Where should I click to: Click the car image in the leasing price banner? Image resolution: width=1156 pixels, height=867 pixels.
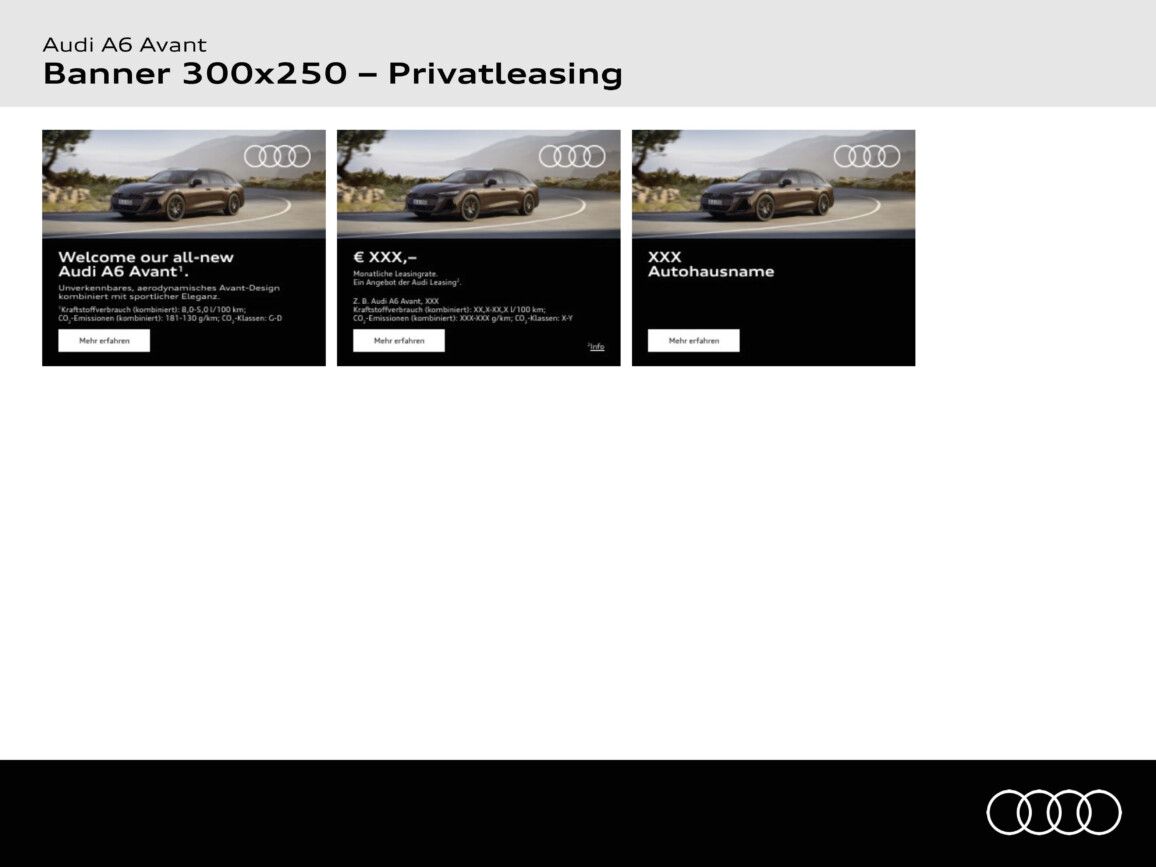point(472,193)
